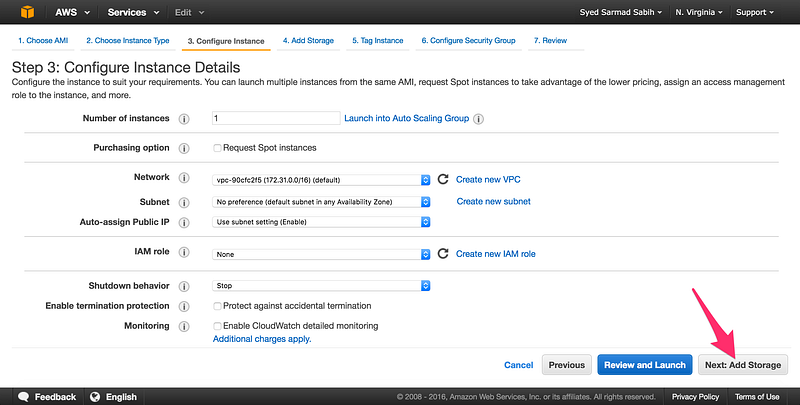Image resolution: width=800 pixels, height=405 pixels.
Task: Show info icon for Monitoring
Action: click(184, 326)
